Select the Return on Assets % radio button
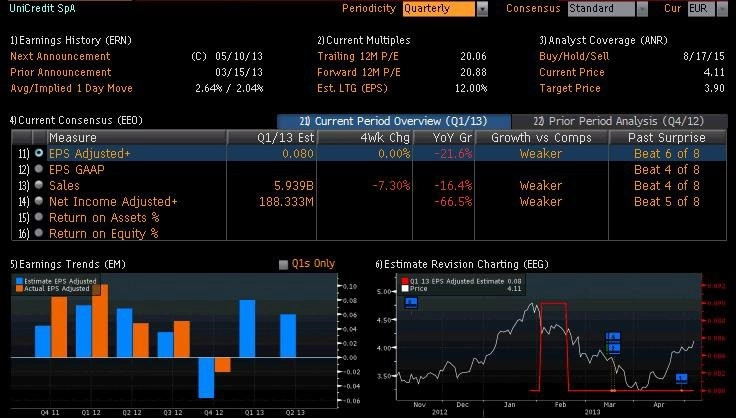 (39, 217)
